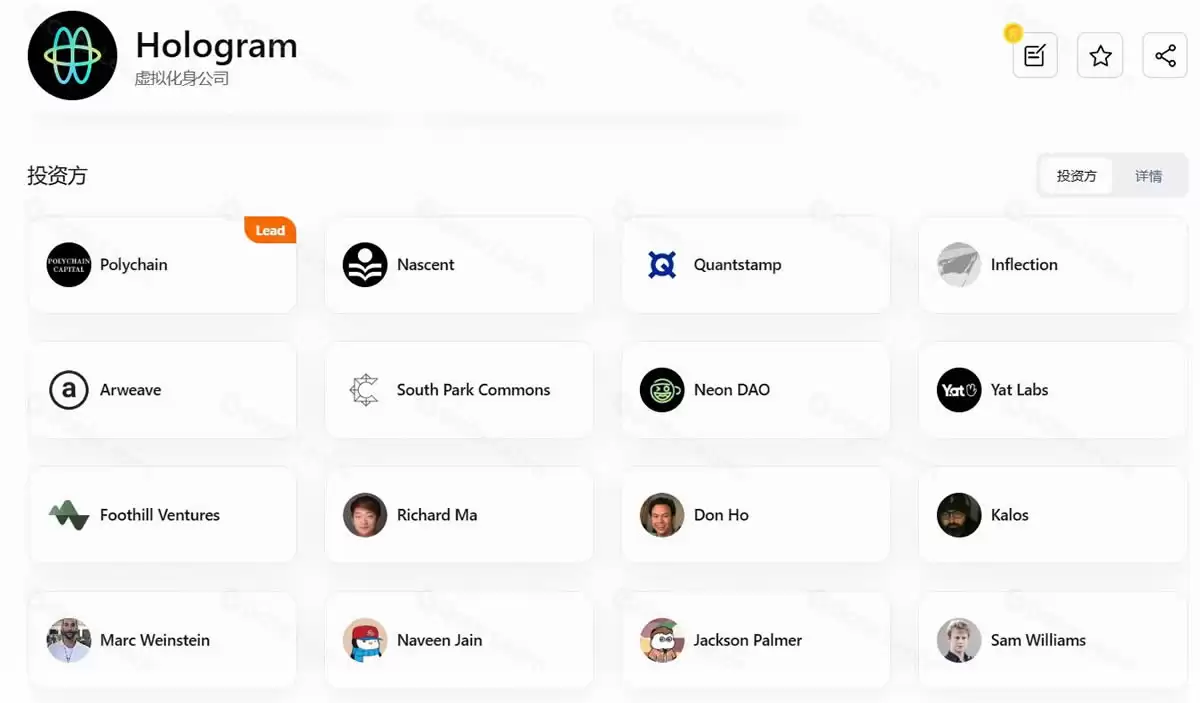Click the Yat Labs logo

[959, 390]
